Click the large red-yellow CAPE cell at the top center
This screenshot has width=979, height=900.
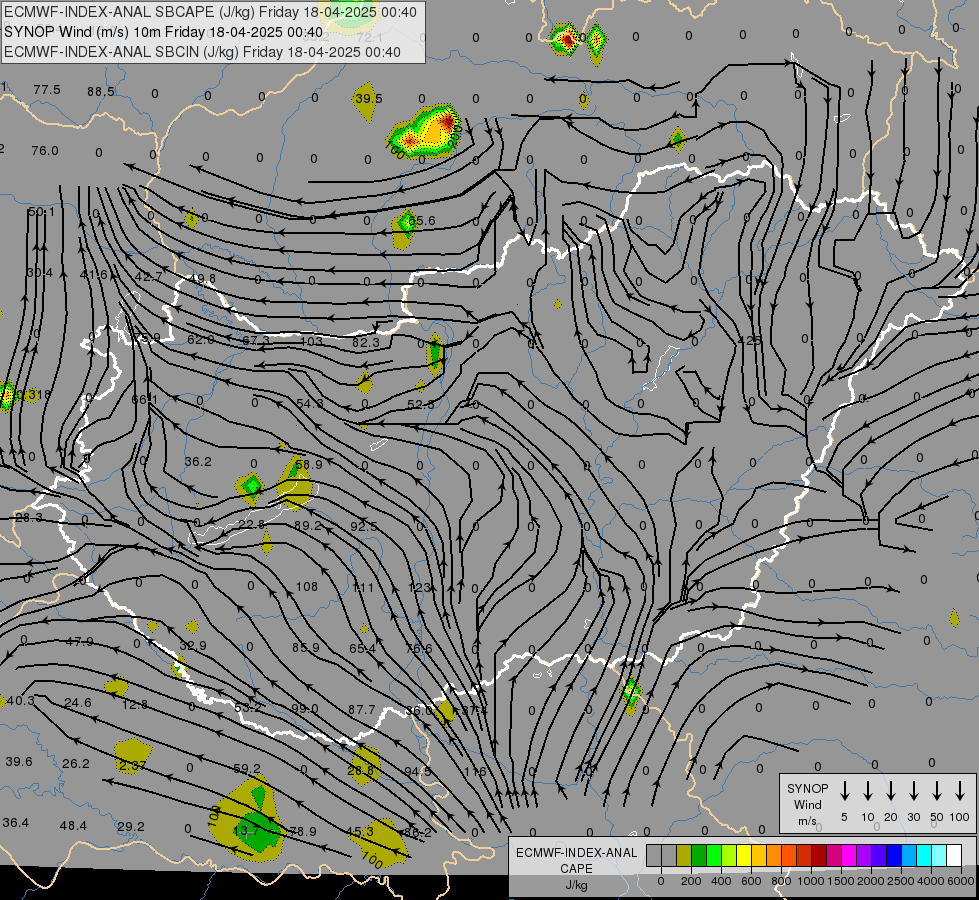[426, 132]
